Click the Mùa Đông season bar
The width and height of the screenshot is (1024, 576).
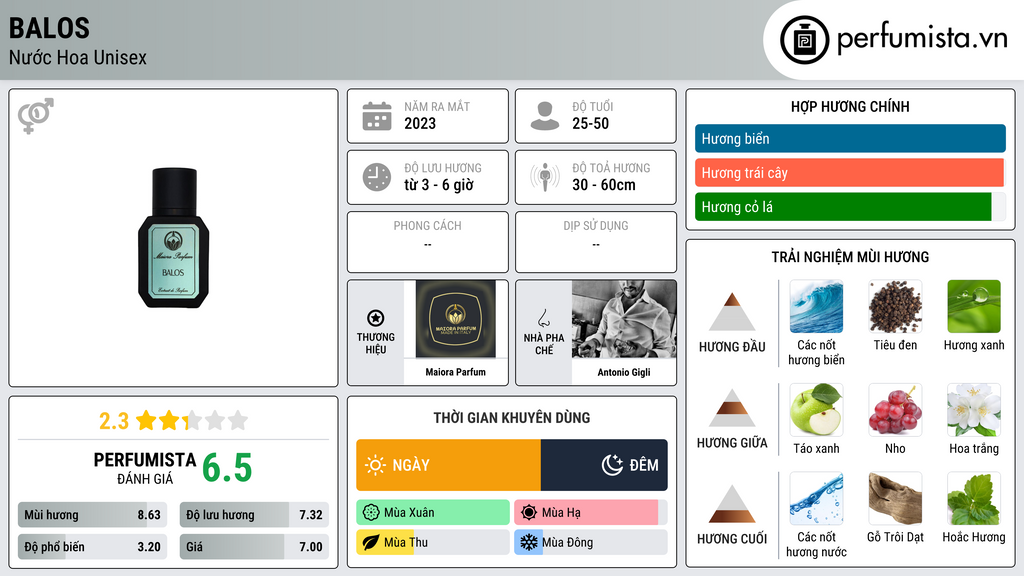pos(591,542)
